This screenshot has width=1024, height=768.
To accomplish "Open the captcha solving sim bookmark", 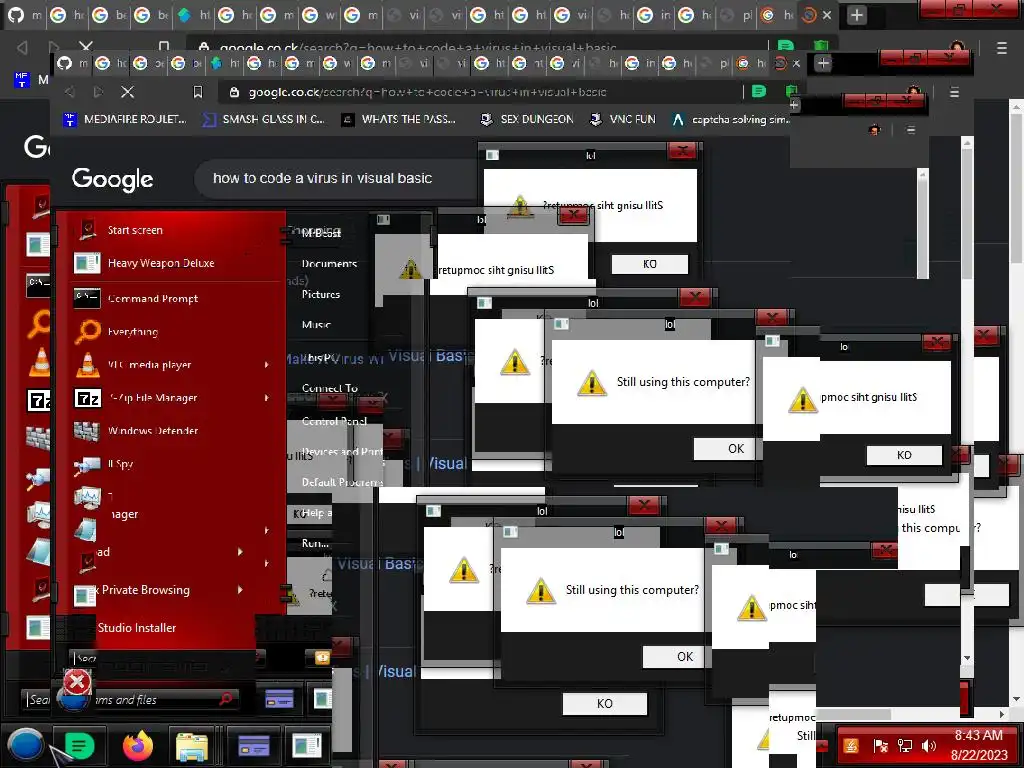I will click(x=730, y=119).
